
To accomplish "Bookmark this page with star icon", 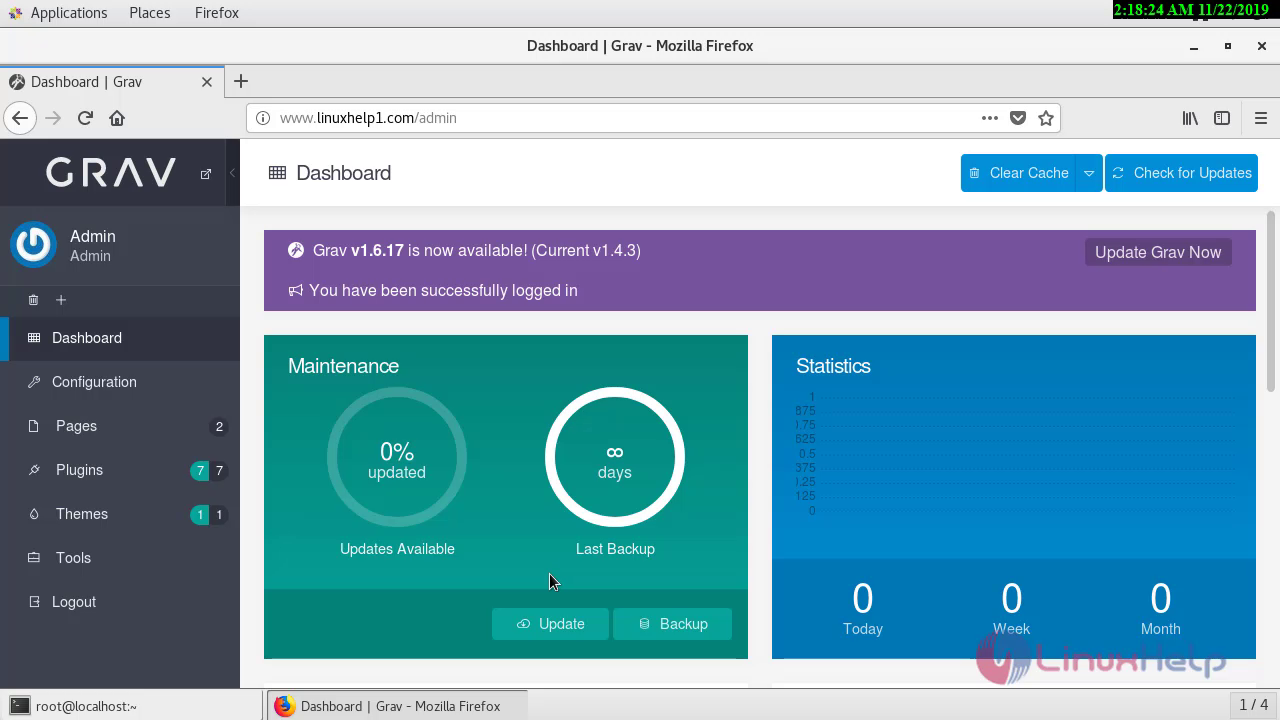I will [1046, 118].
